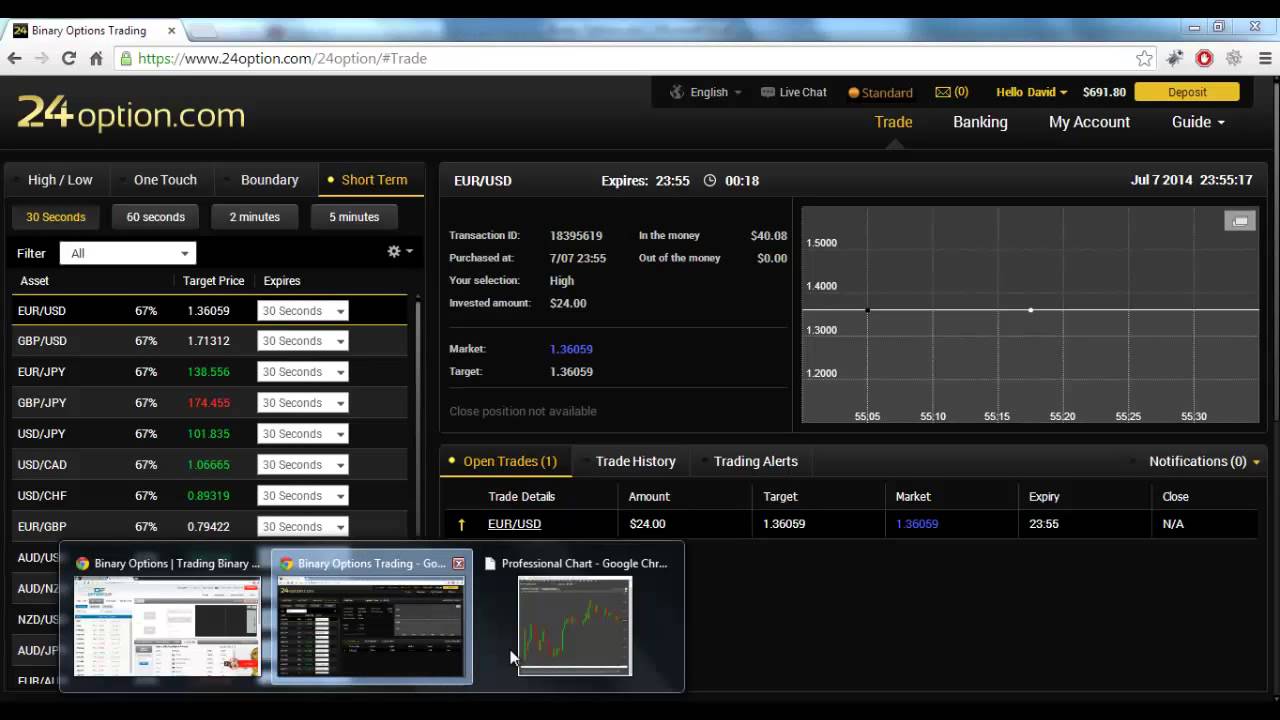Go to the Banking menu
The height and width of the screenshot is (720, 1280).
pos(980,122)
